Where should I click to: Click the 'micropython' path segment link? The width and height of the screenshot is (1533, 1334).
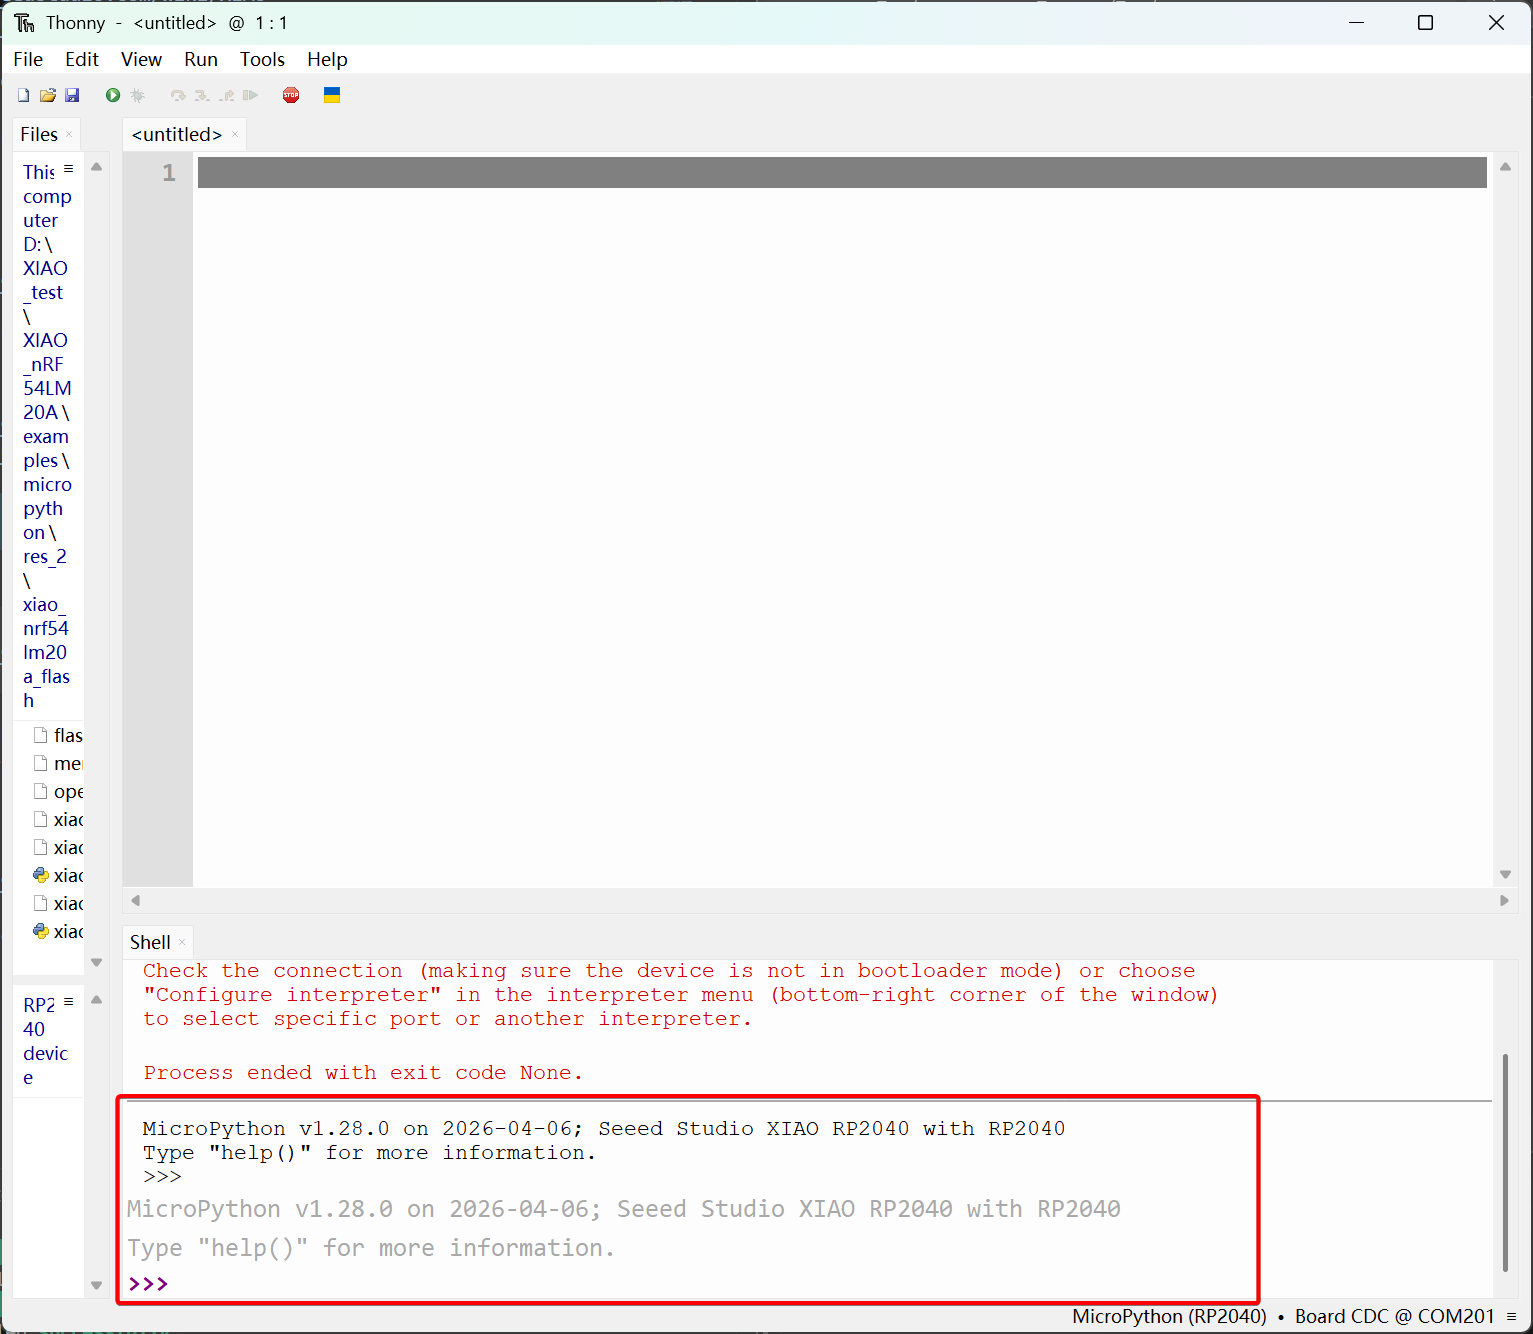[47, 508]
